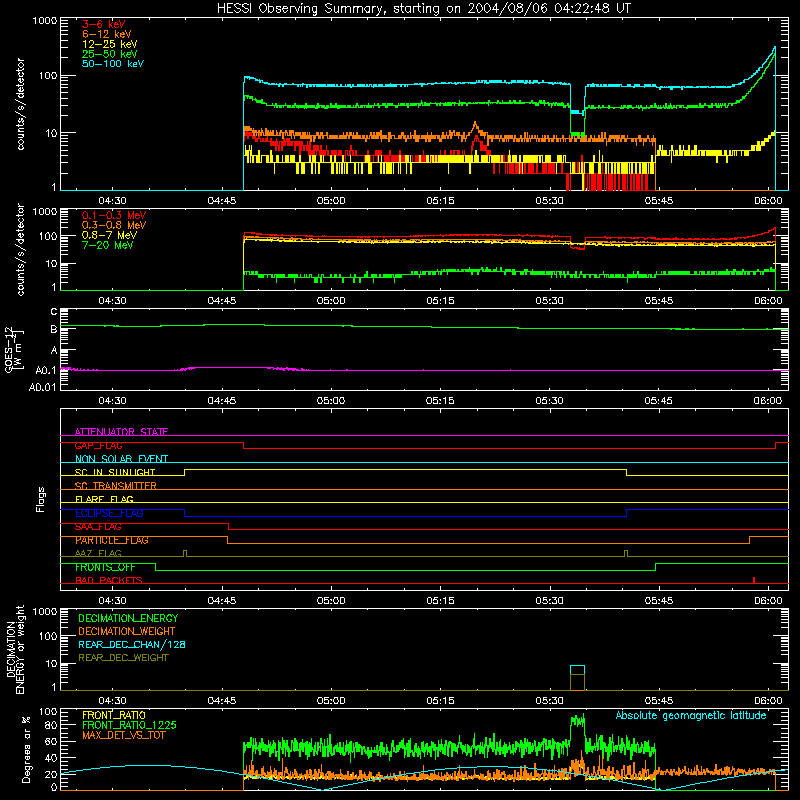Select the cyan 50-100 keV legend label
The width and height of the screenshot is (800, 800).
(113, 64)
